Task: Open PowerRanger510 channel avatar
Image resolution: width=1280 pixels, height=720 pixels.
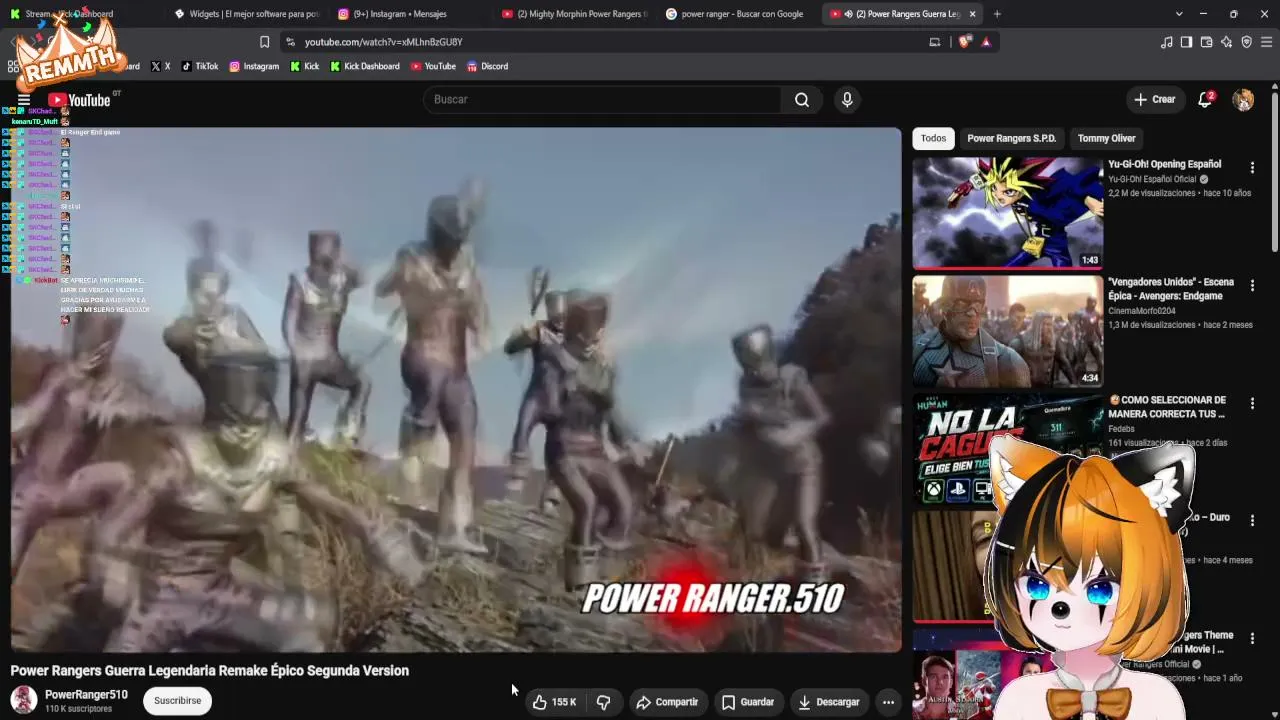Action: point(24,700)
